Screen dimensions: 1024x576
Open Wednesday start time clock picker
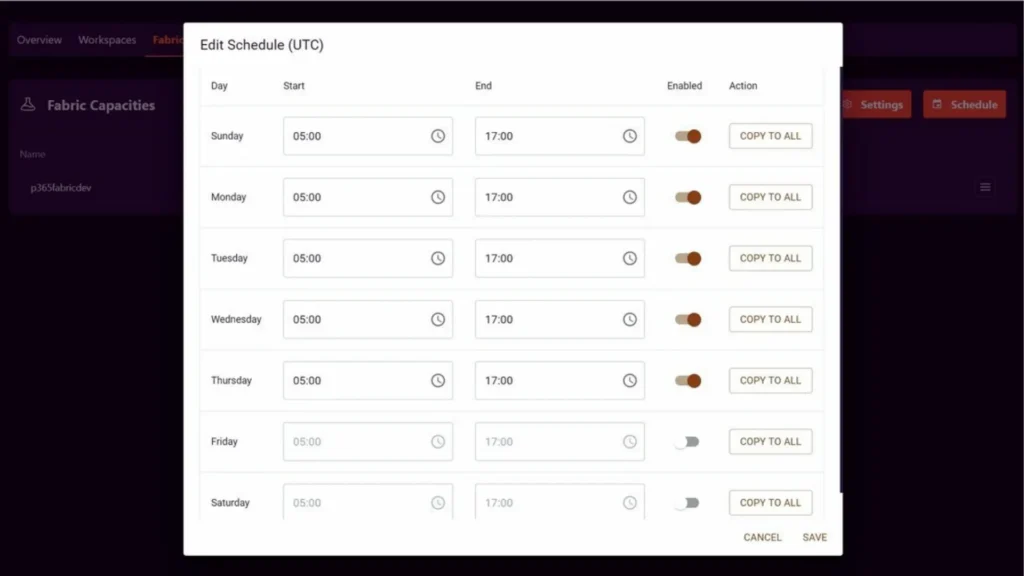[x=438, y=320]
